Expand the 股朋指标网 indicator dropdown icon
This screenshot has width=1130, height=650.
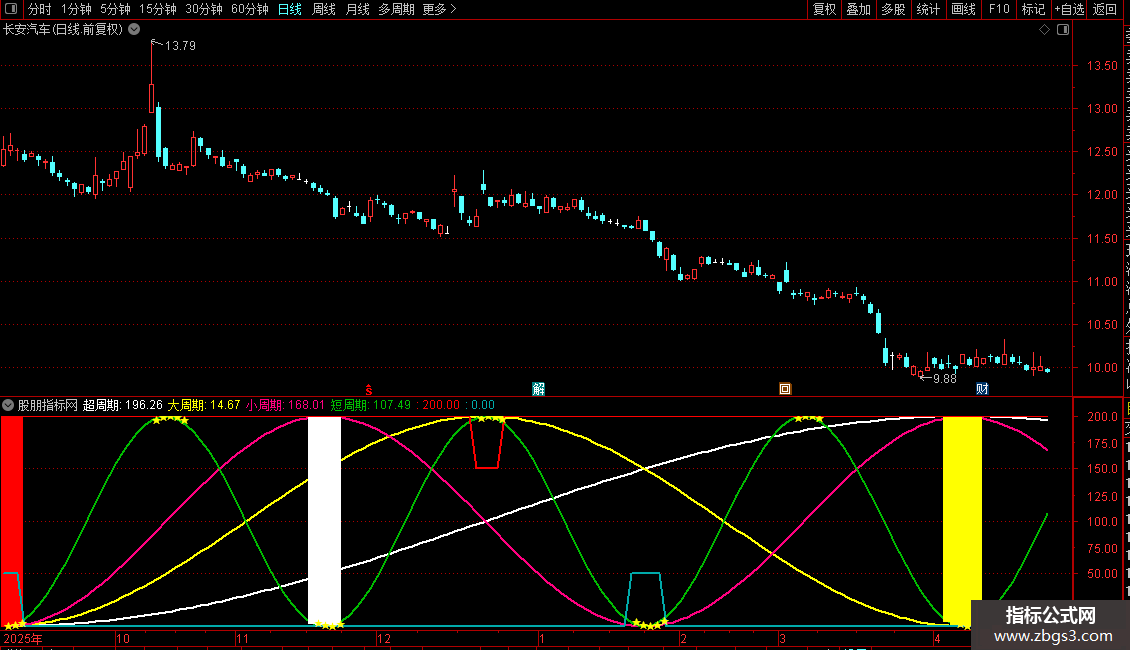[x=8, y=406]
